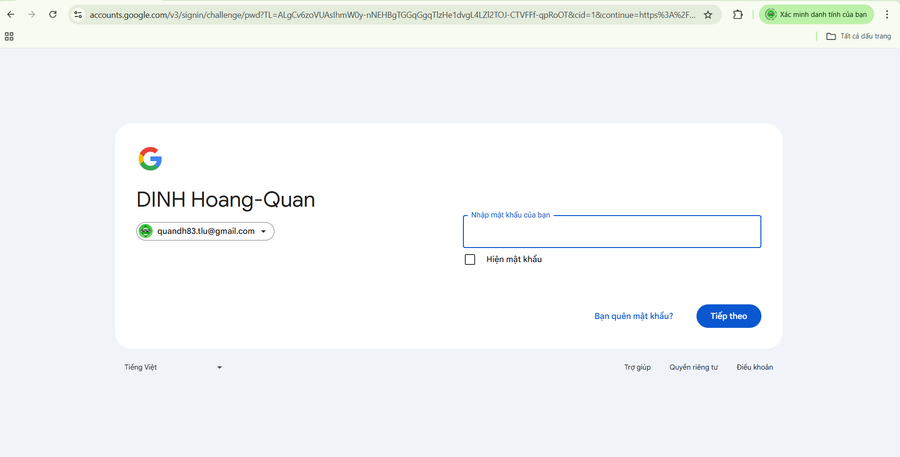Open the Chrome three-dot menu
Screen dimensions: 900x457
(887, 15)
